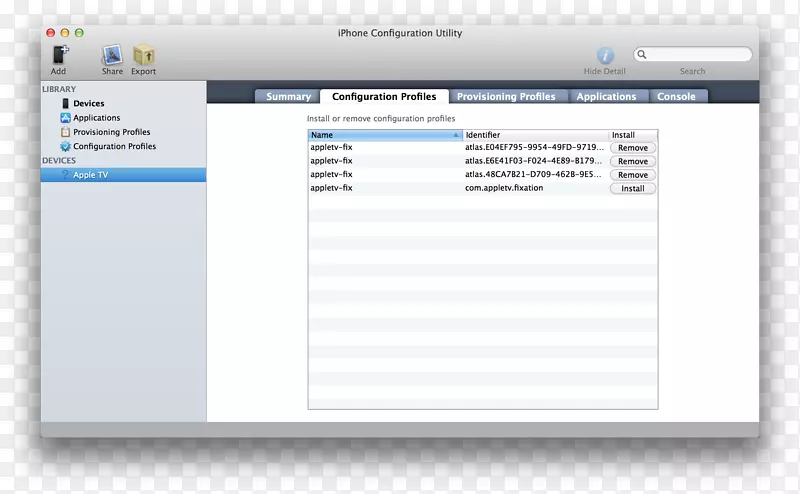800x494 pixels.
Task: Select the Devices icon in Library
Action: [x=66, y=104]
